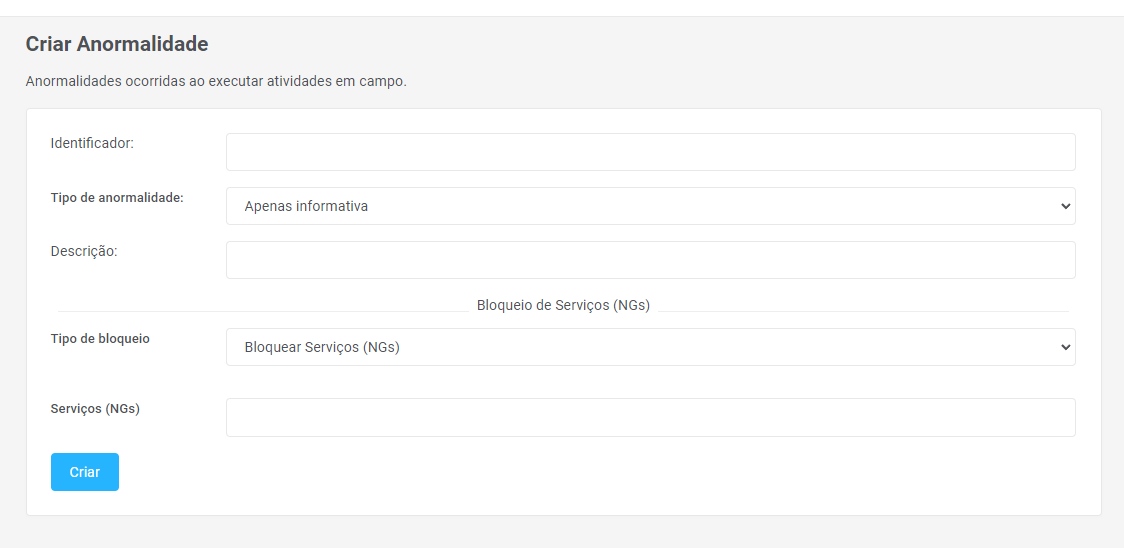Click the 'Bloqueio de Serviços (NGs)' section divider title
The width and height of the screenshot is (1124, 548).
click(563, 305)
